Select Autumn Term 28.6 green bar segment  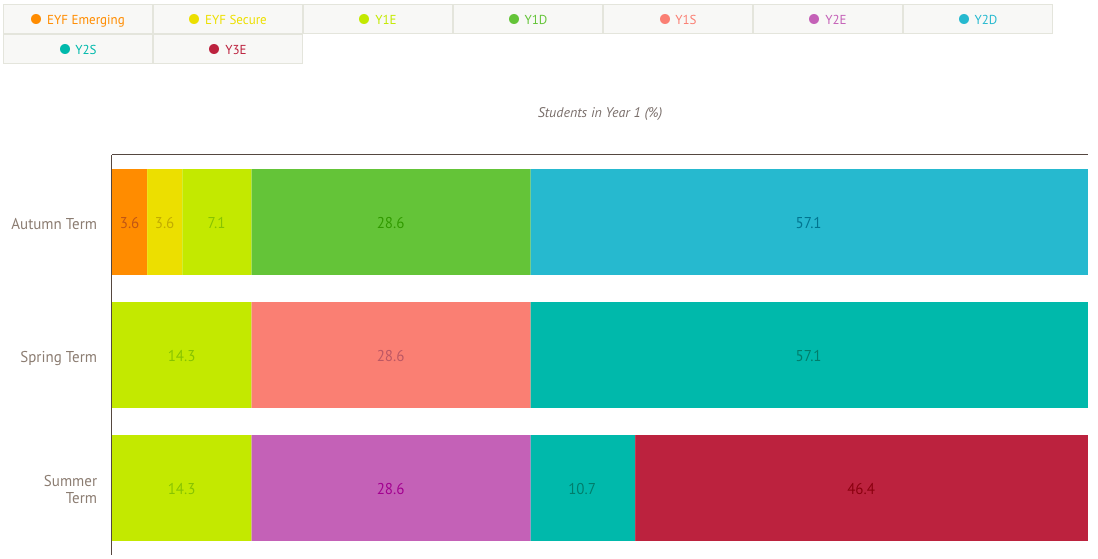pos(391,222)
